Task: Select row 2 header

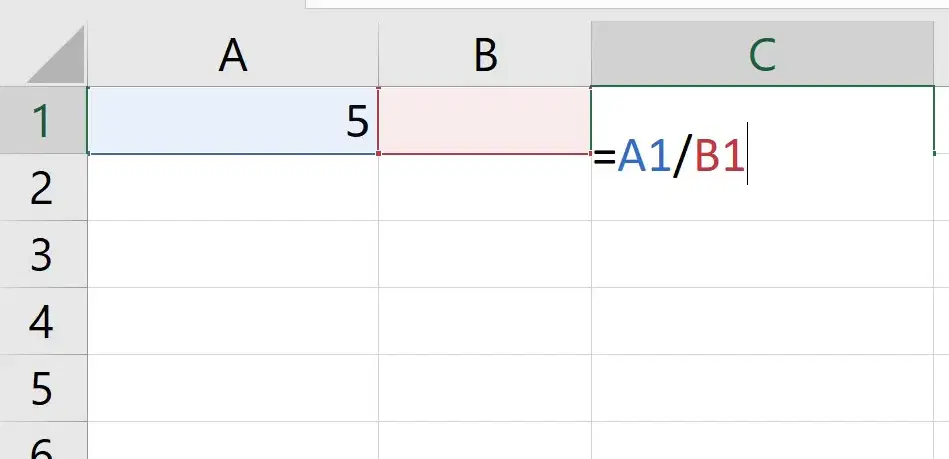Action: point(43,187)
